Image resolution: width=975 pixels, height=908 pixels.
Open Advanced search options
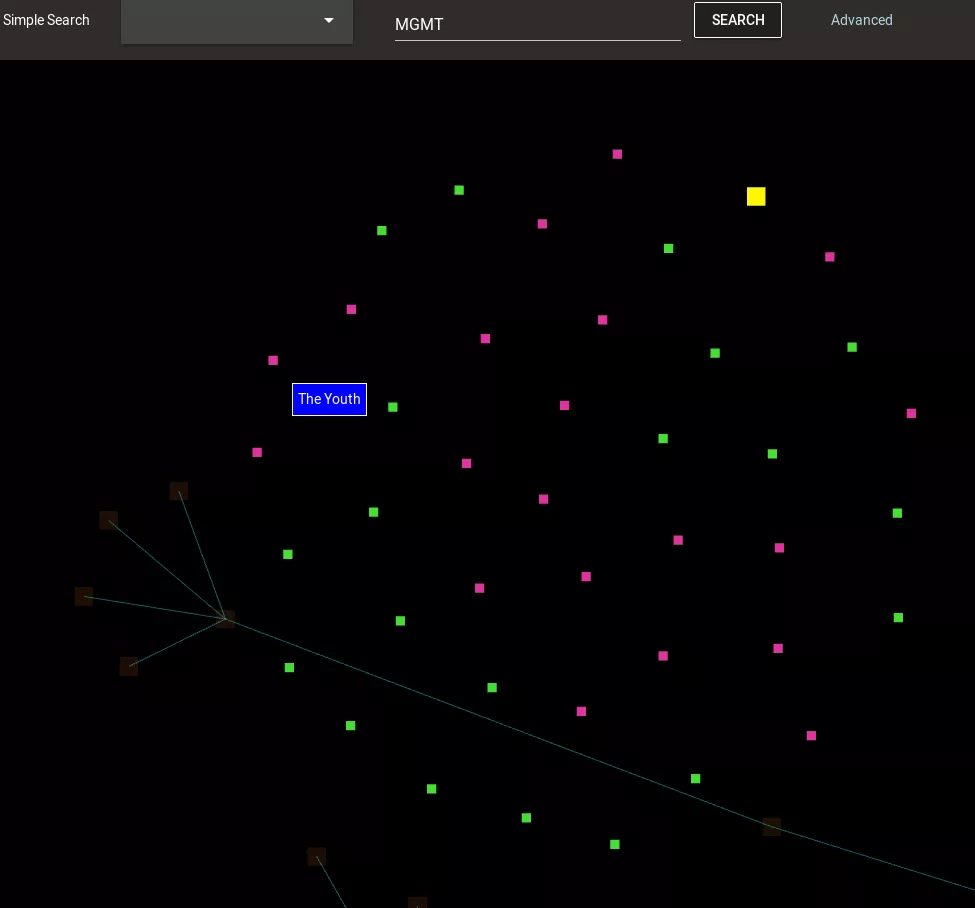(x=861, y=20)
